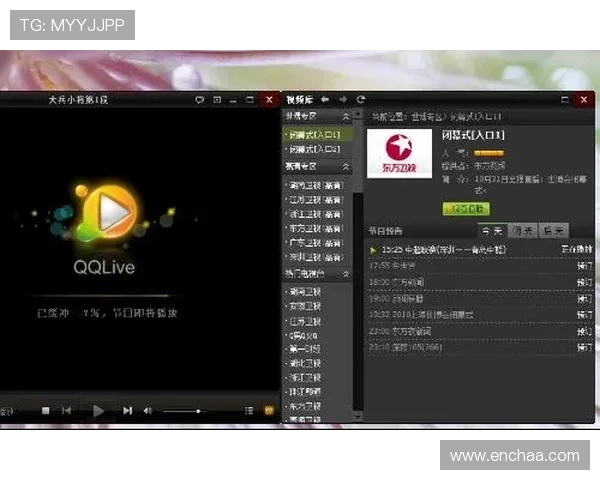
Task: Reserve the 19:00 programme via 预订
Action: [584, 299]
